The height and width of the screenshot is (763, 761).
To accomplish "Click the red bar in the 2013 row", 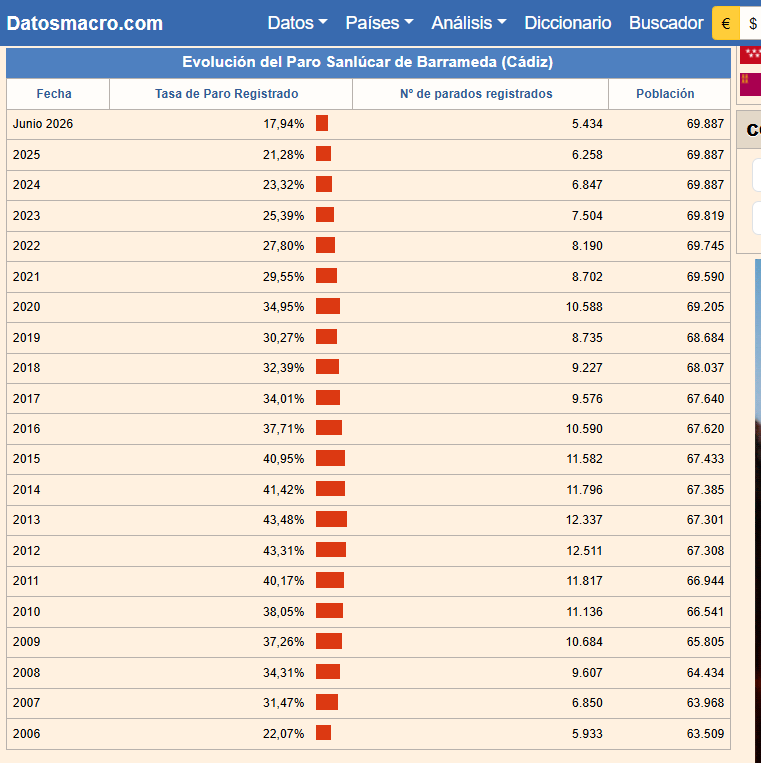I will [x=331, y=519].
